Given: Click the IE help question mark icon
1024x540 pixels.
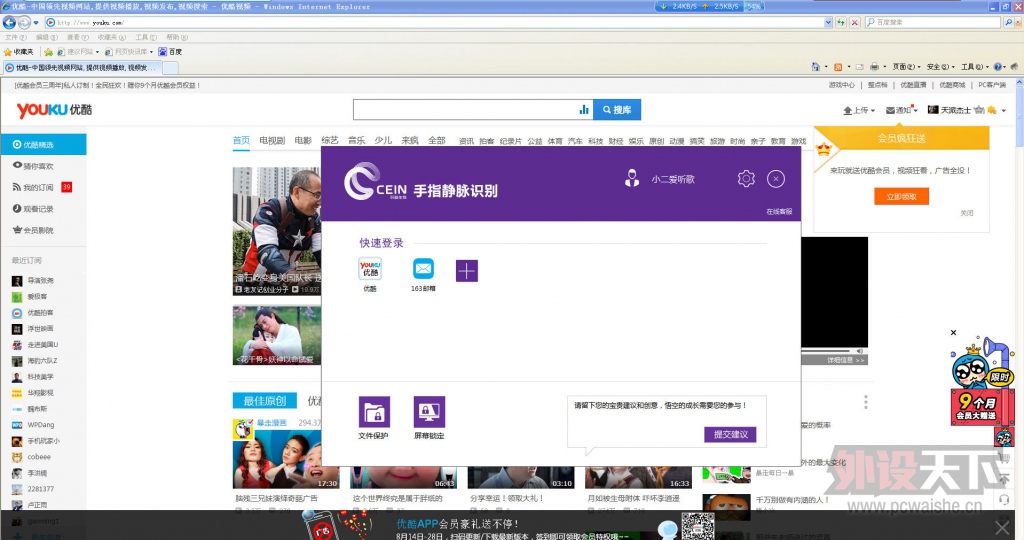Looking at the screenshot, I should point(997,67).
